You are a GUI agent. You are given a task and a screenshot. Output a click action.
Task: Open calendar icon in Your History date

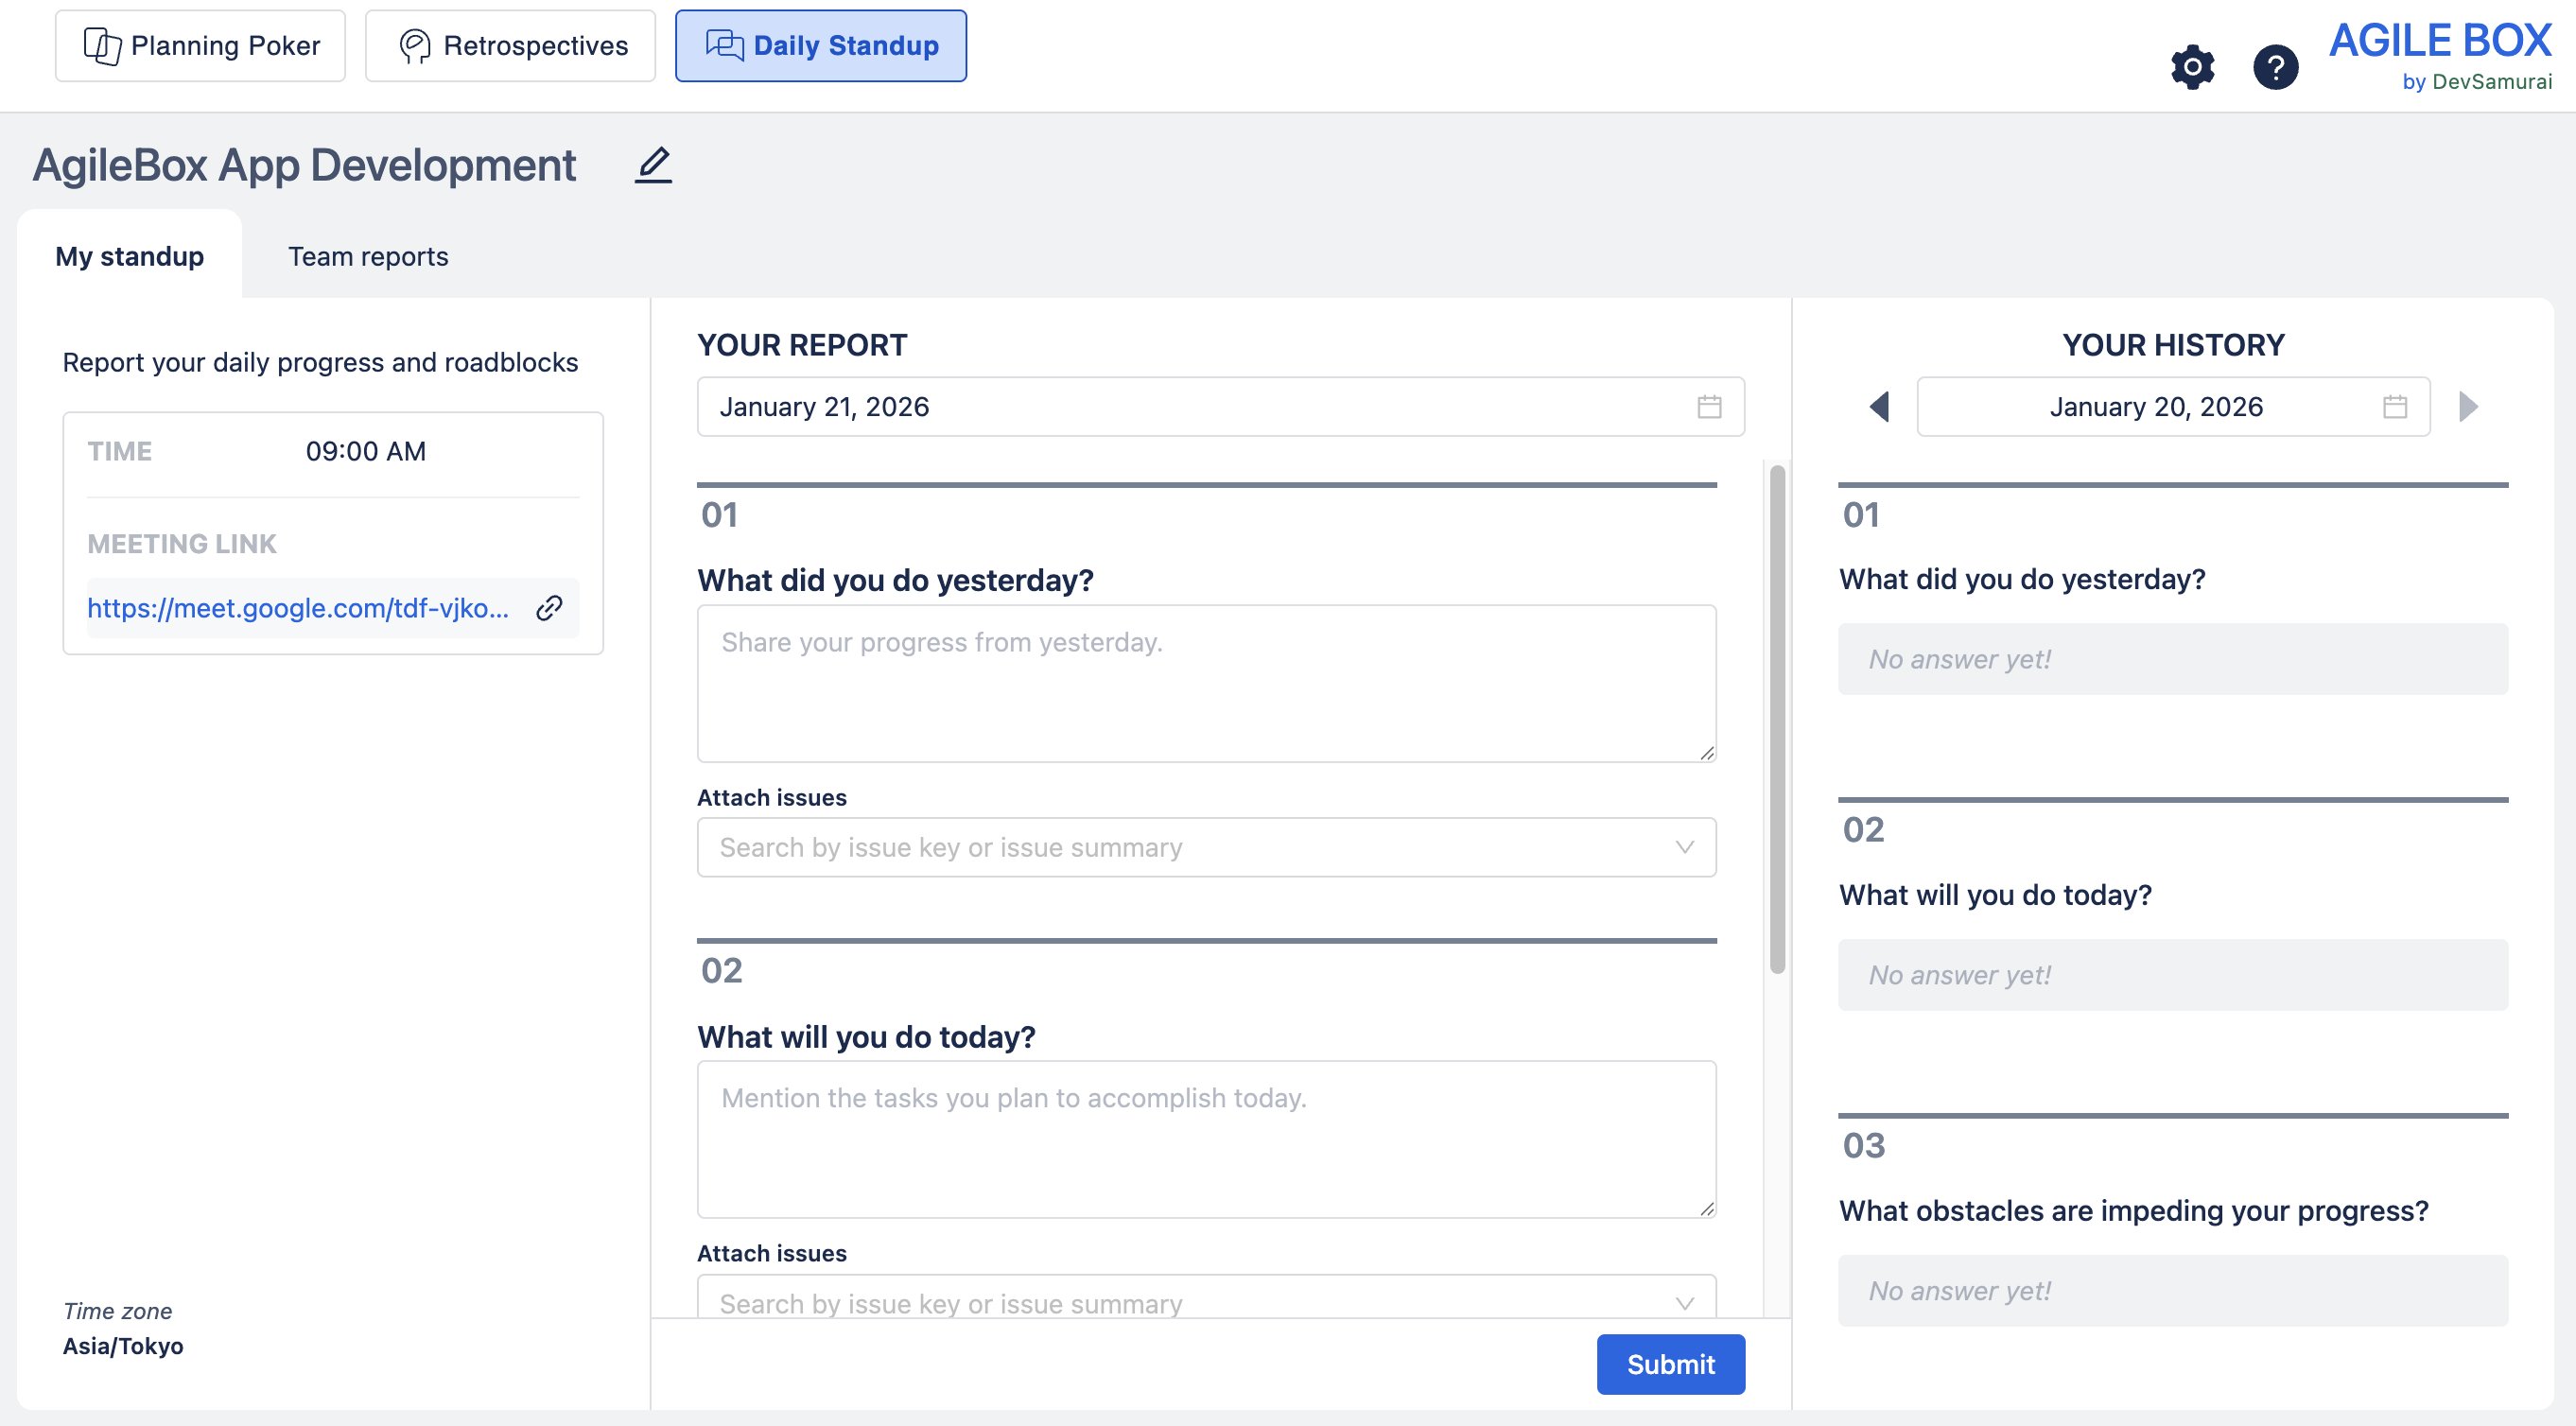(2394, 407)
